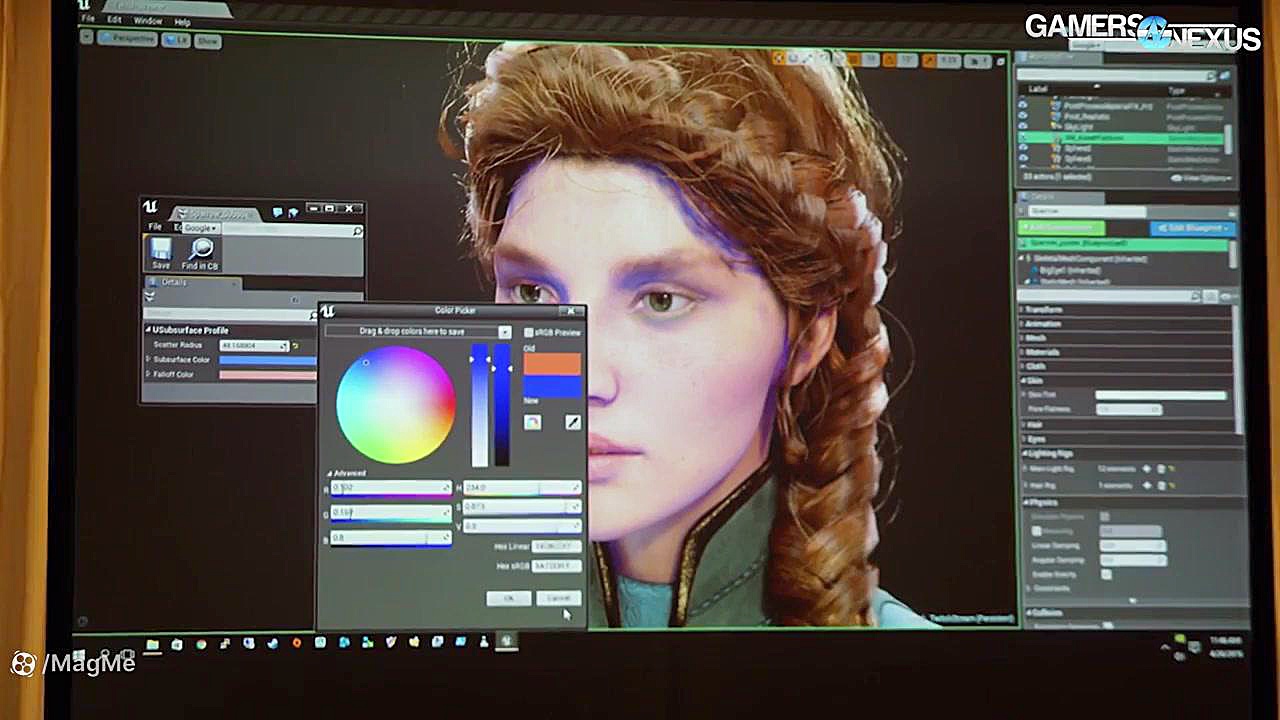This screenshot has width=1280, height=720.
Task: Click Lit view mode button
Action: (176, 40)
